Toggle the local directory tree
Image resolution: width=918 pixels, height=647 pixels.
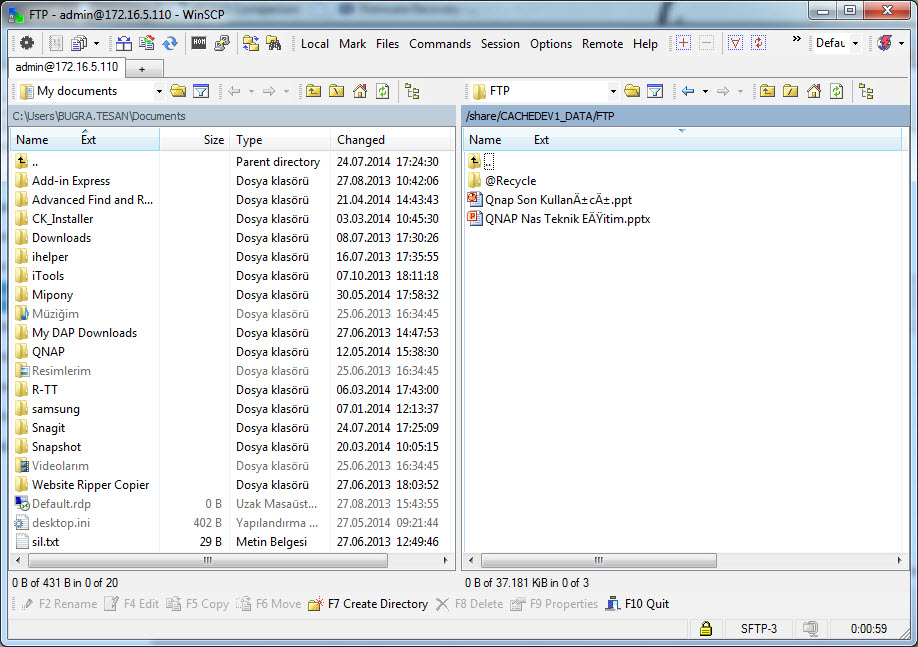(x=412, y=91)
